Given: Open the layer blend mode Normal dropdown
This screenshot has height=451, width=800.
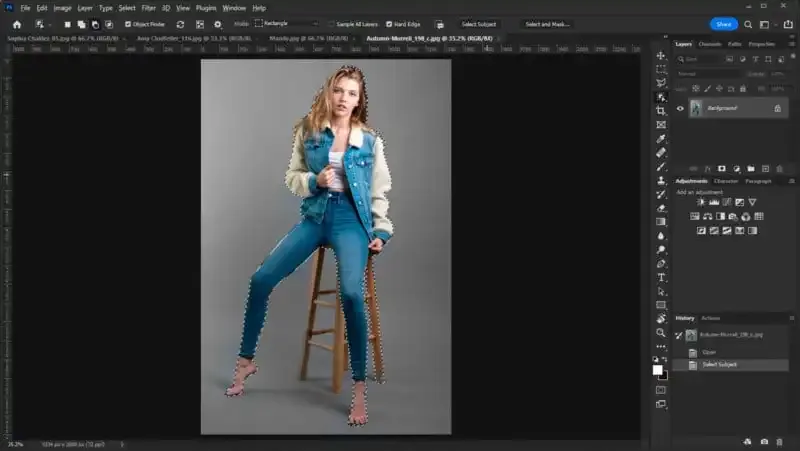Looking at the screenshot, I should pyautogui.click(x=703, y=74).
